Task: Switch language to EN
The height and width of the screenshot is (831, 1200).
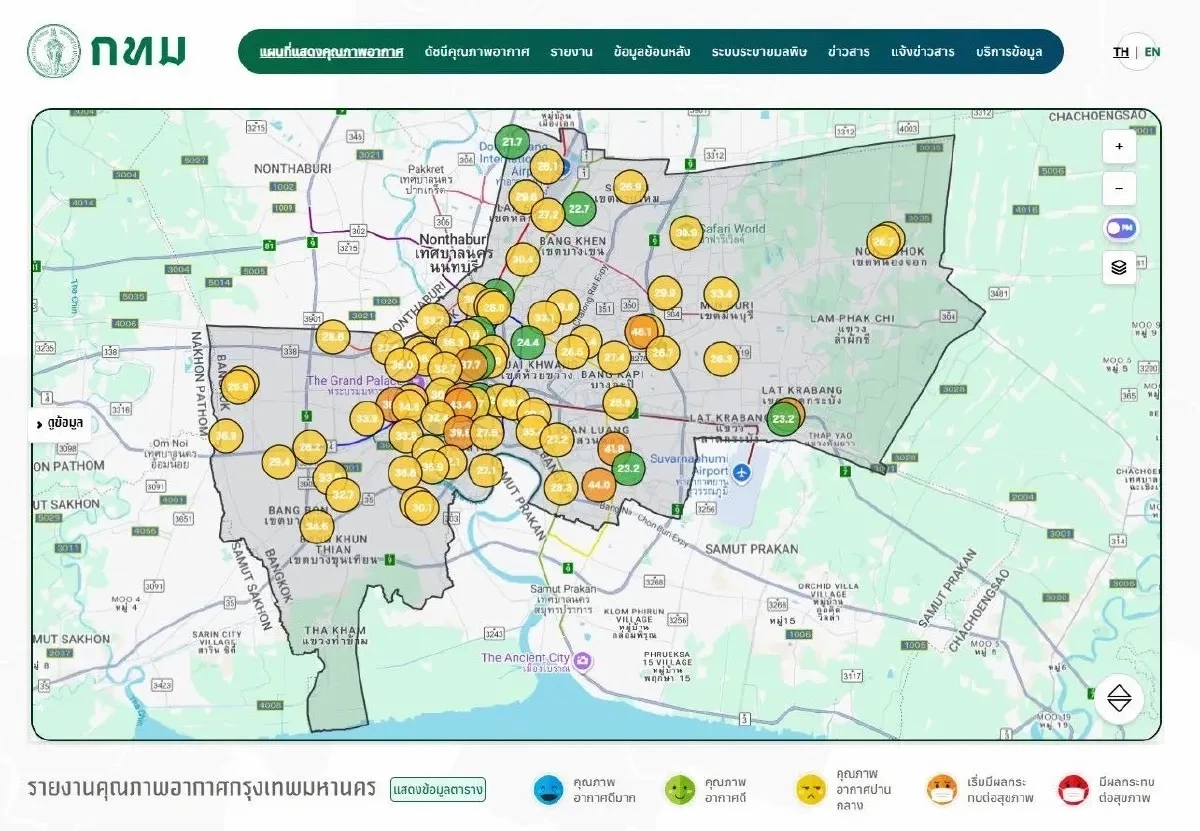Action: coord(1153,52)
